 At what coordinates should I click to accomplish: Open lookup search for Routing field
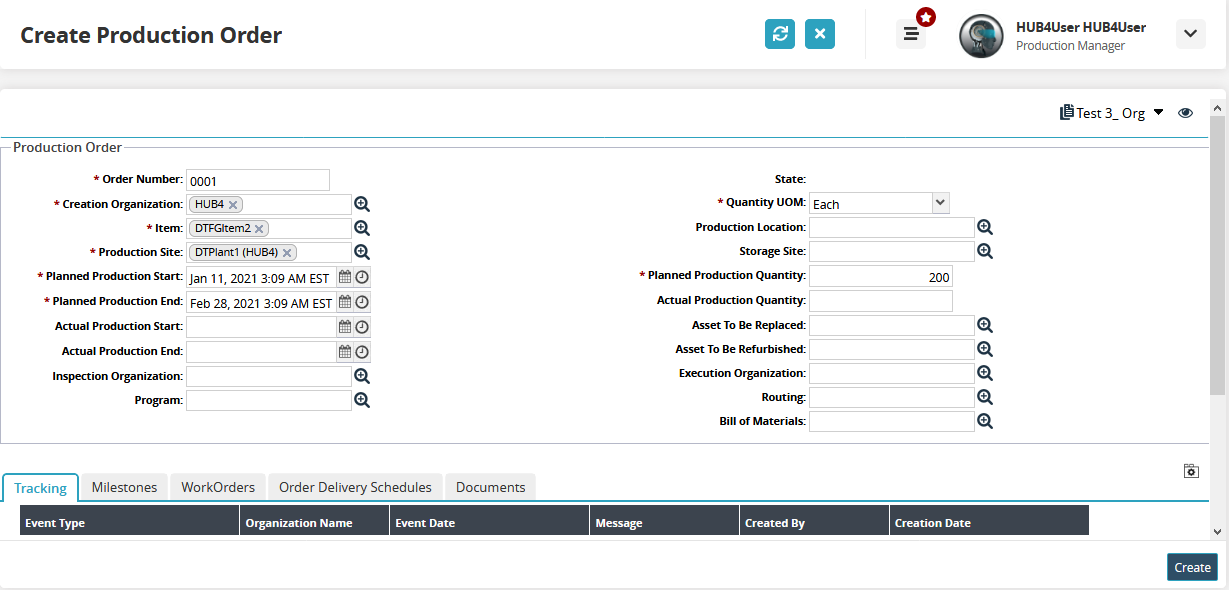coord(985,398)
